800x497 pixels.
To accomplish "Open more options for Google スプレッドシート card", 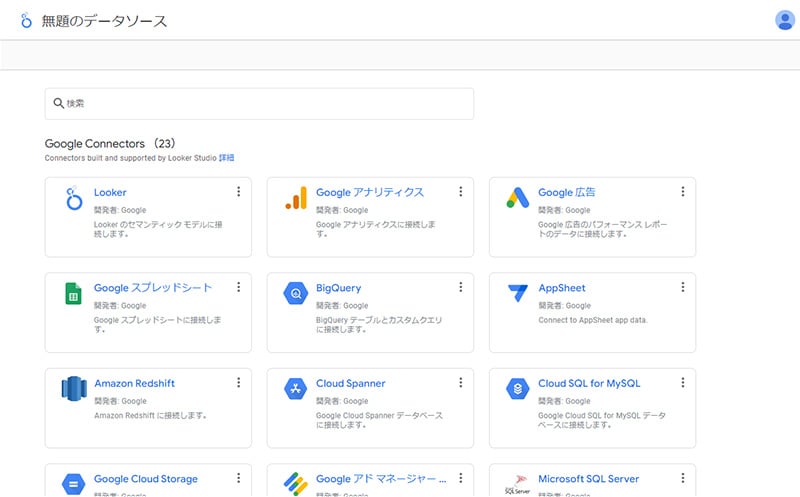I will pyautogui.click(x=238, y=287).
